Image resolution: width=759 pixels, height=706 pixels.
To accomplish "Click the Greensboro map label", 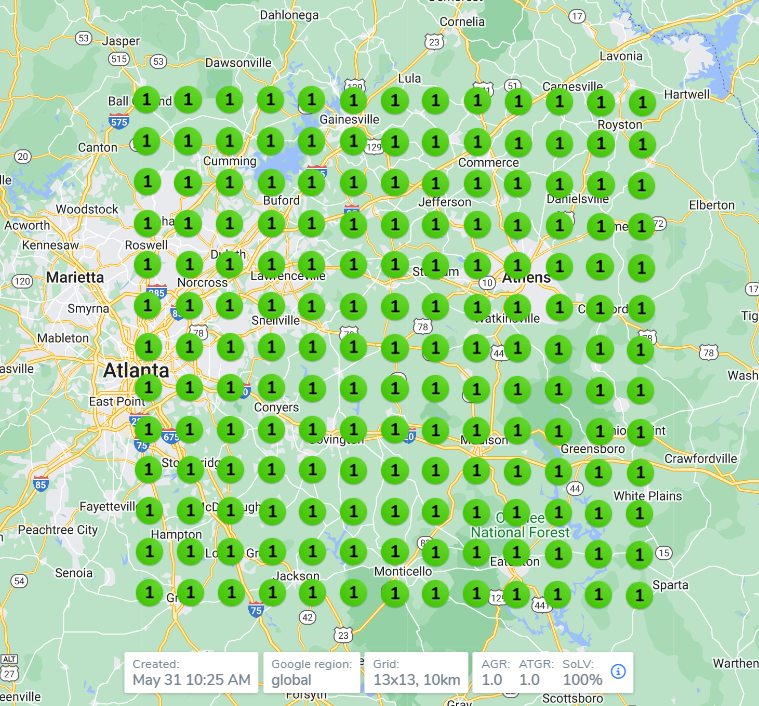I will [593, 449].
